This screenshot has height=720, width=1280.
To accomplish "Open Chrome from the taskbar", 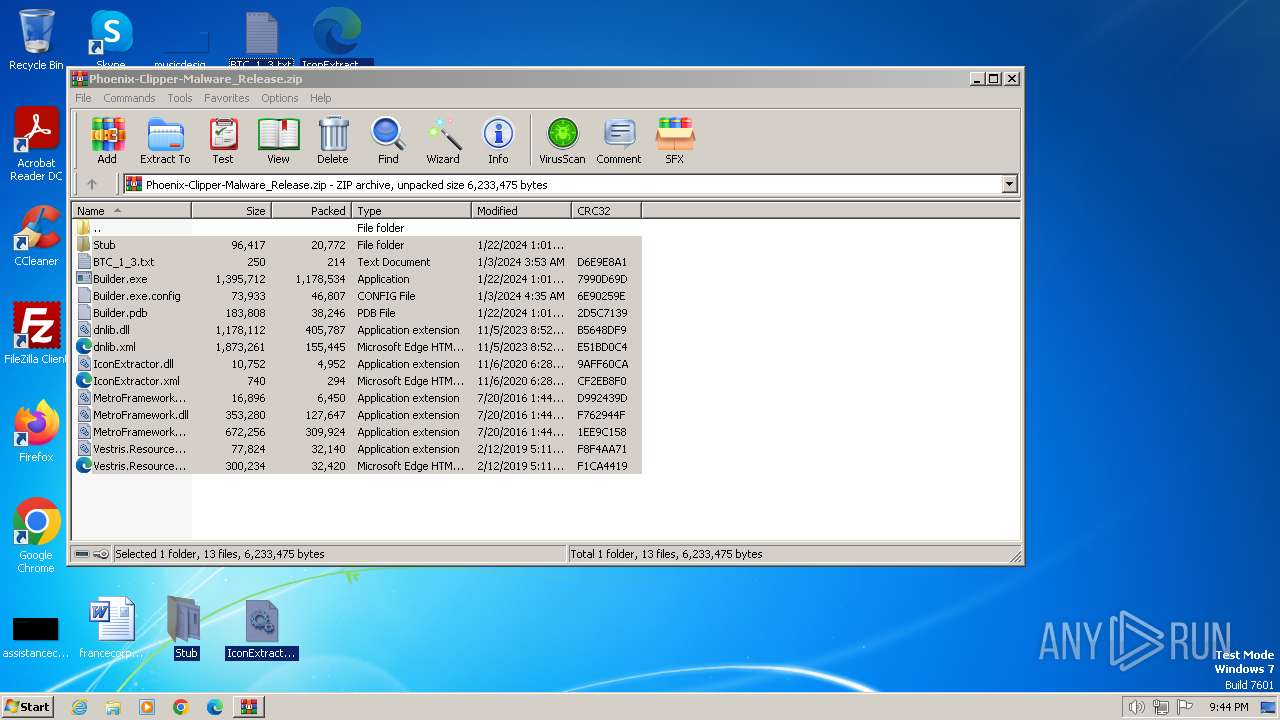I will click(x=181, y=707).
